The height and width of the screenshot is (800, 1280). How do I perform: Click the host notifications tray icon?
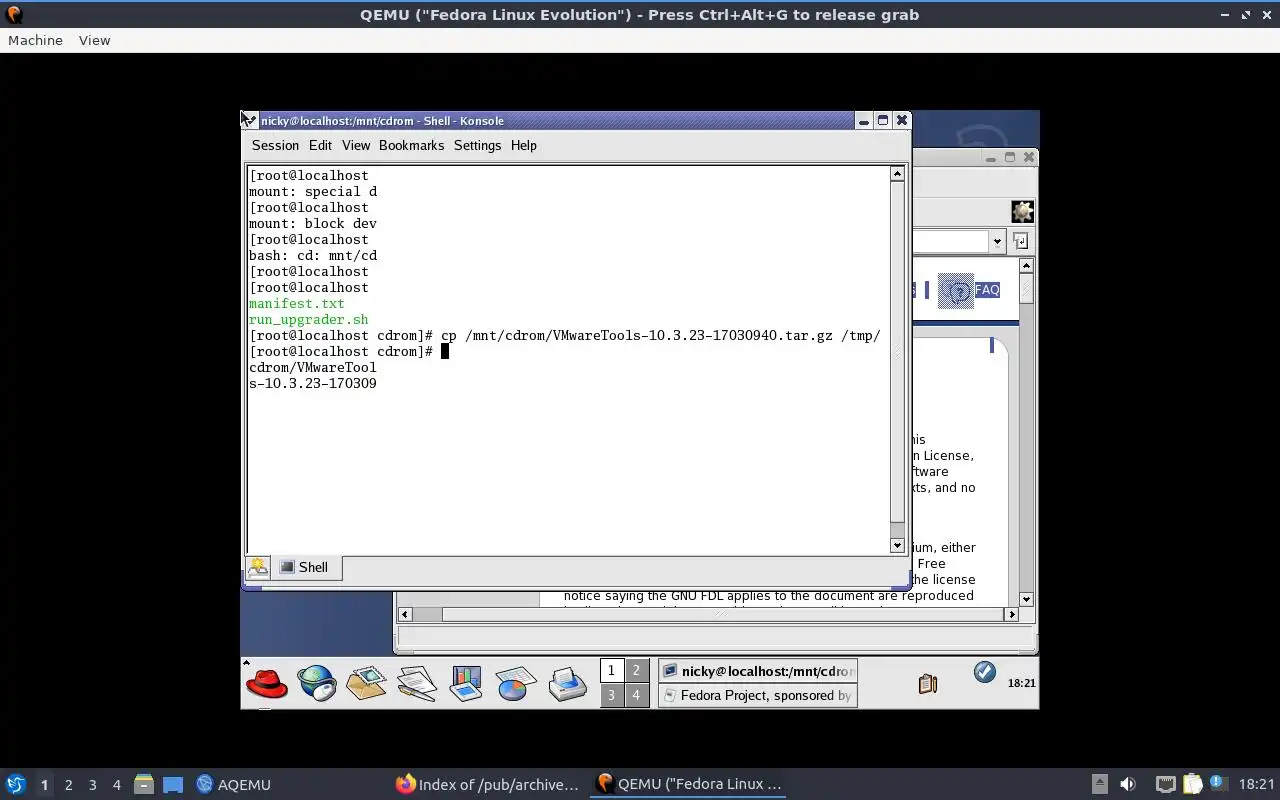click(x=1217, y=782)
